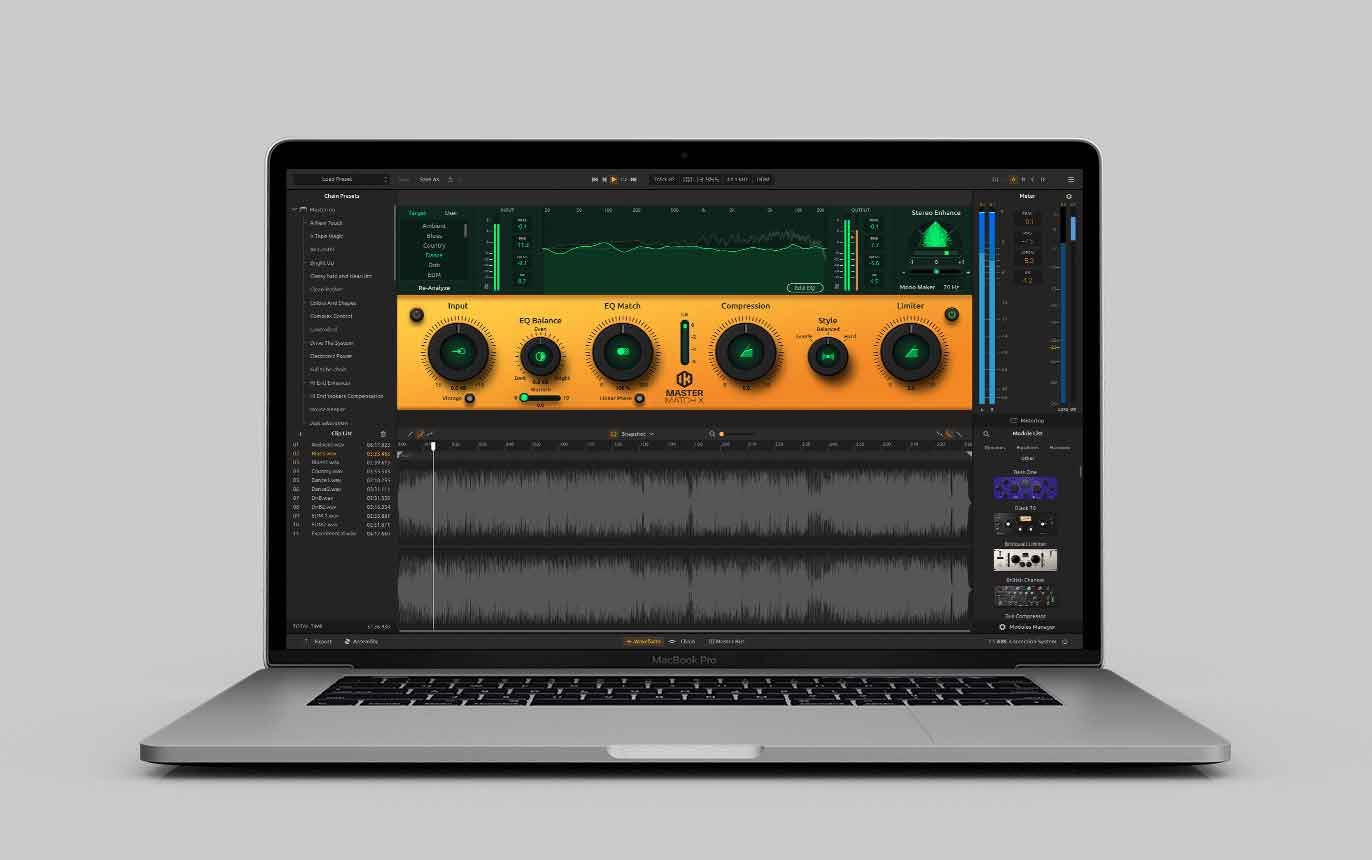Image resolution: width=1372 pixels, height=860 pixels.
Task: Select clip 01 in the Clip List
Action: 341,444
